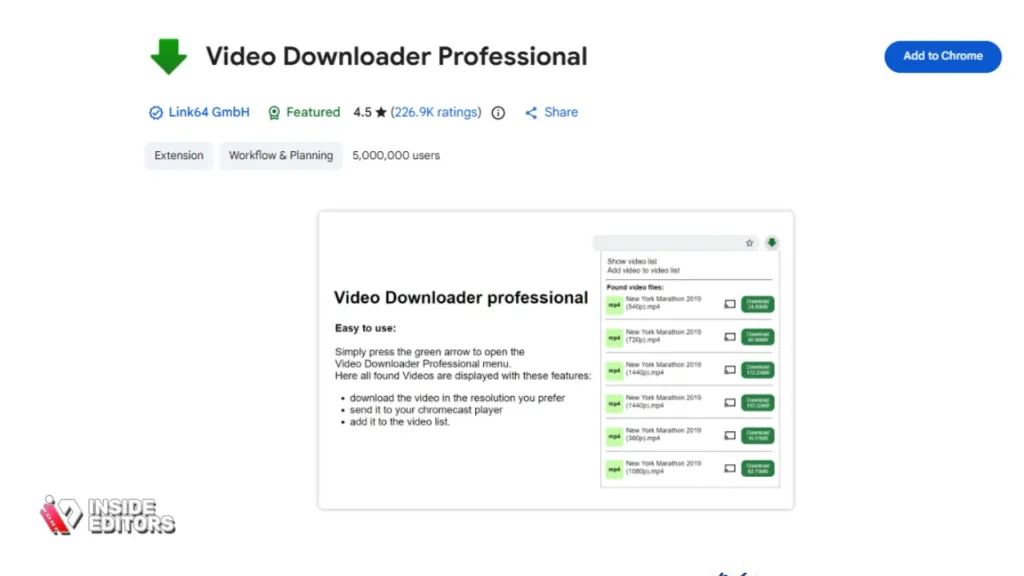Open the ratings info circle icon
Image resolution: width=1024 pixels, height=576 pixels.
click(x=498, y=113)
